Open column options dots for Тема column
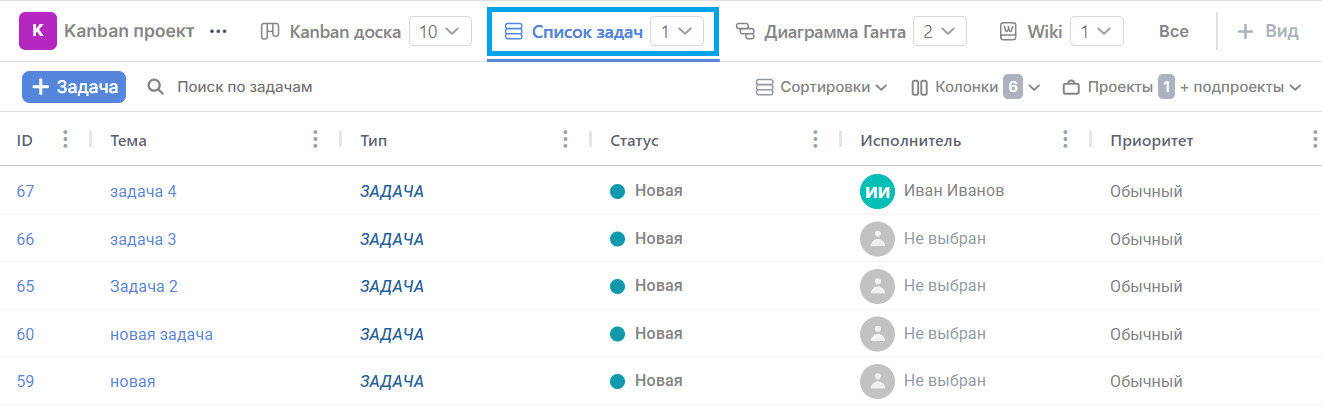Viewport: 1322px width, 408px height. coord(316,140)
